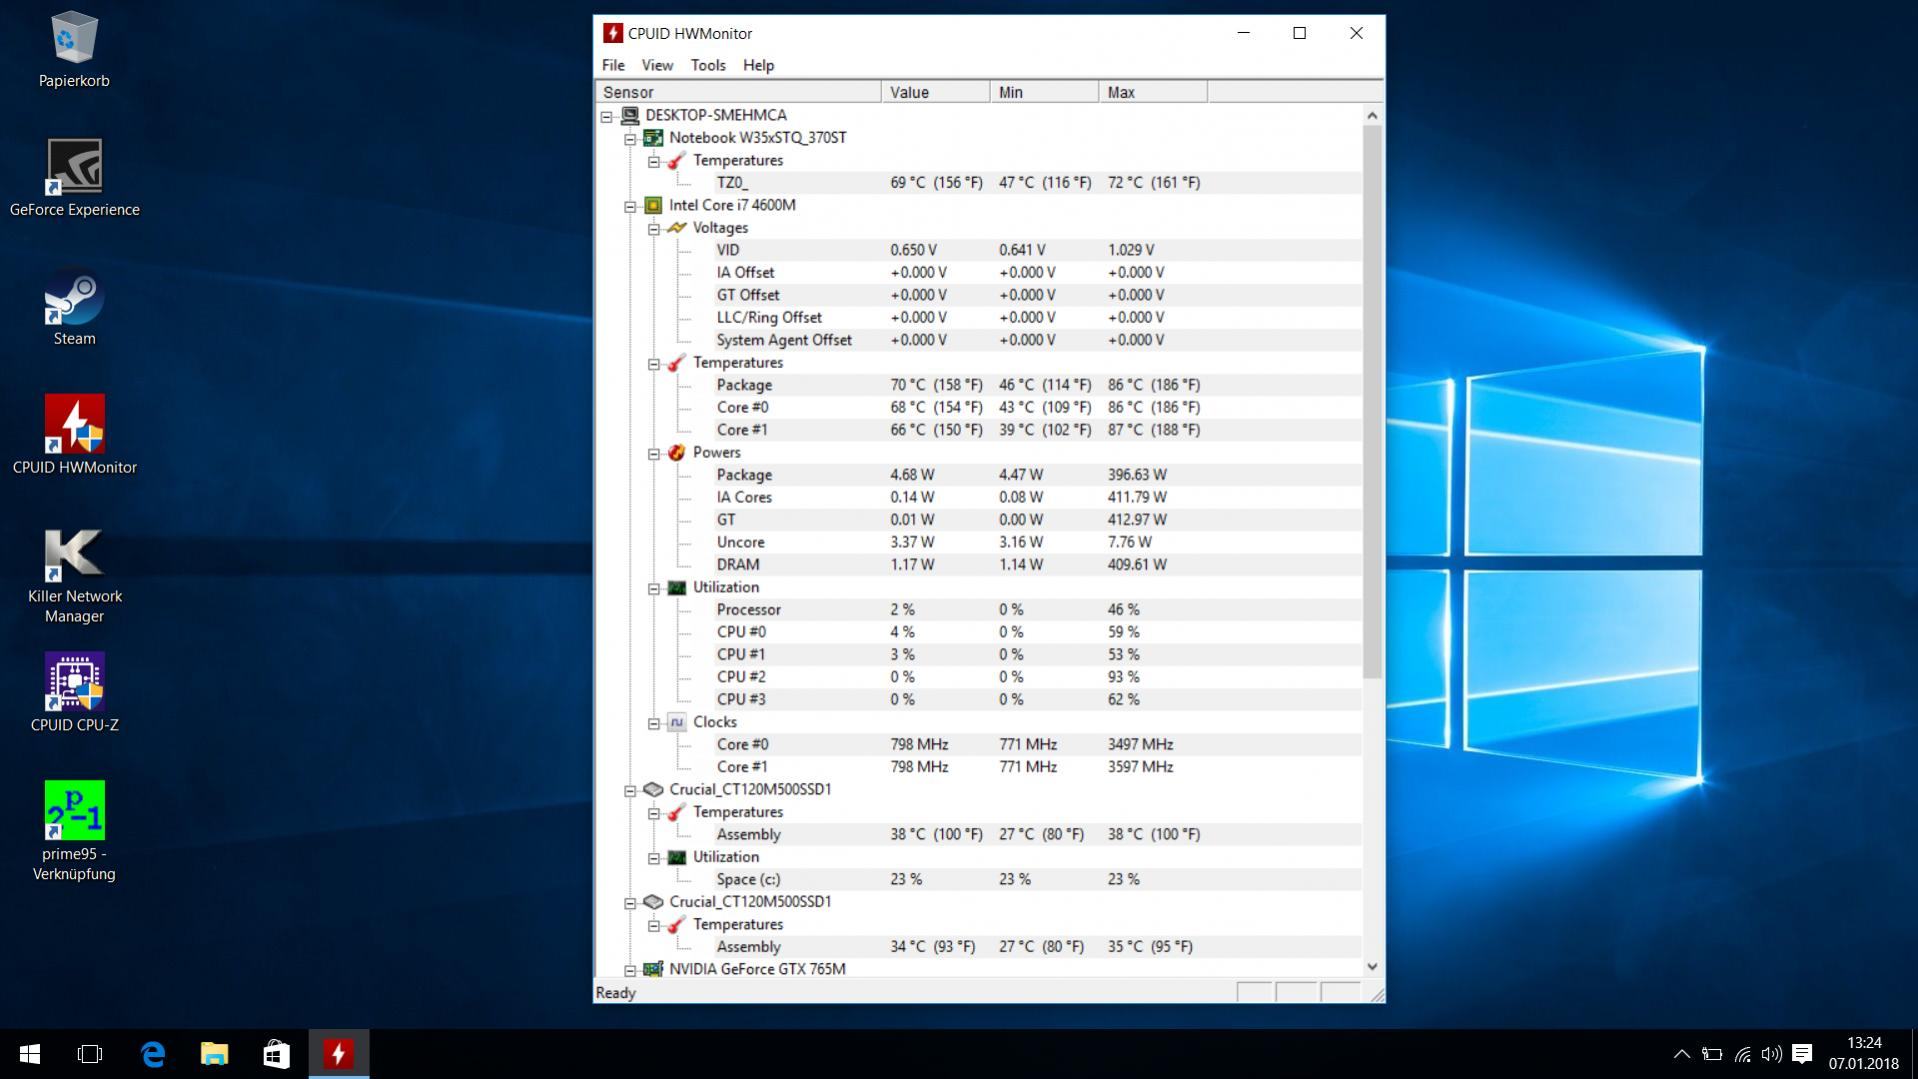The image size is (1918, 1079).
Task: Expand the NVIDIA GeForce GTX 765M node
Action: (x=630, y=970)
